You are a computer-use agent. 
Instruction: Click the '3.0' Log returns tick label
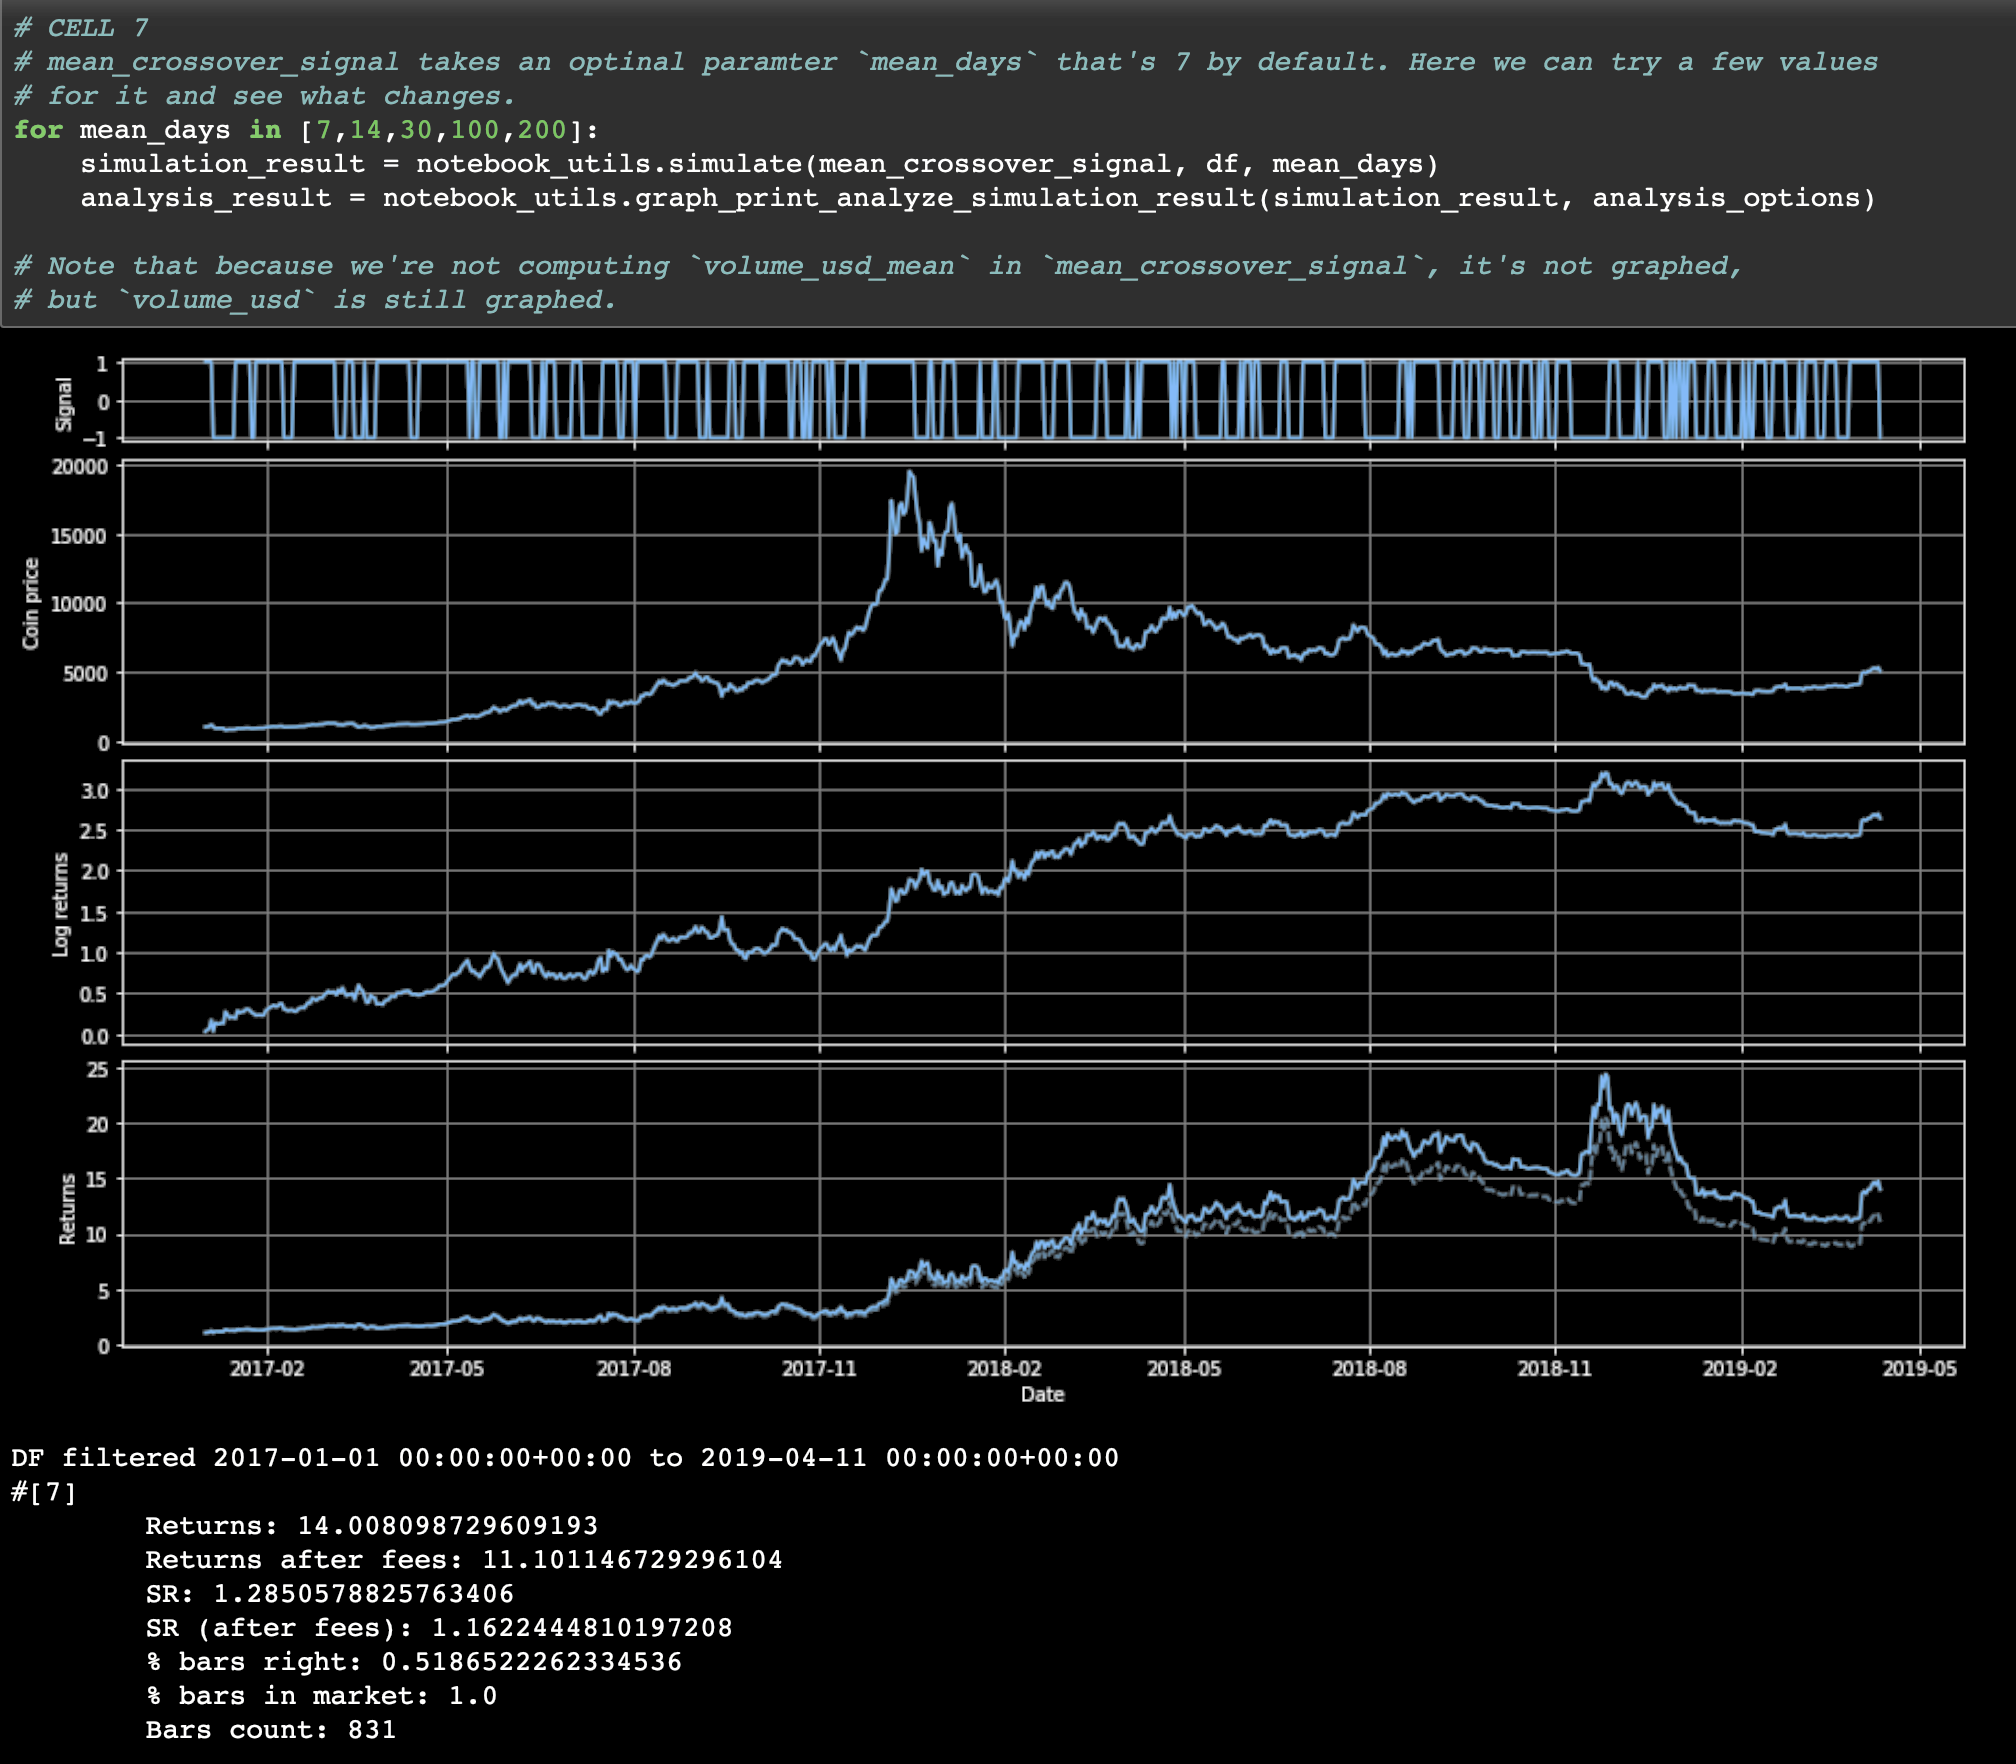[x=95, y=791]
